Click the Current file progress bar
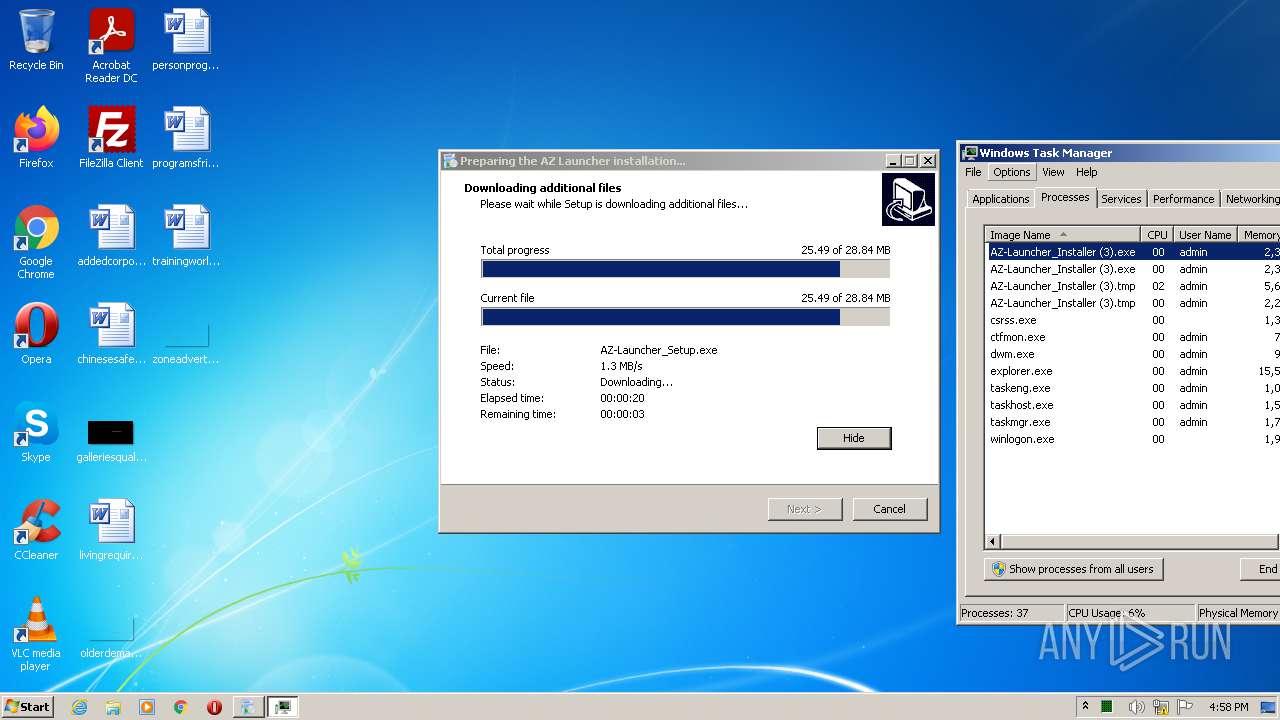Image resolution: width=1280 pixels, height=720 pixels. pyautogui.click(x=685, y=317)
